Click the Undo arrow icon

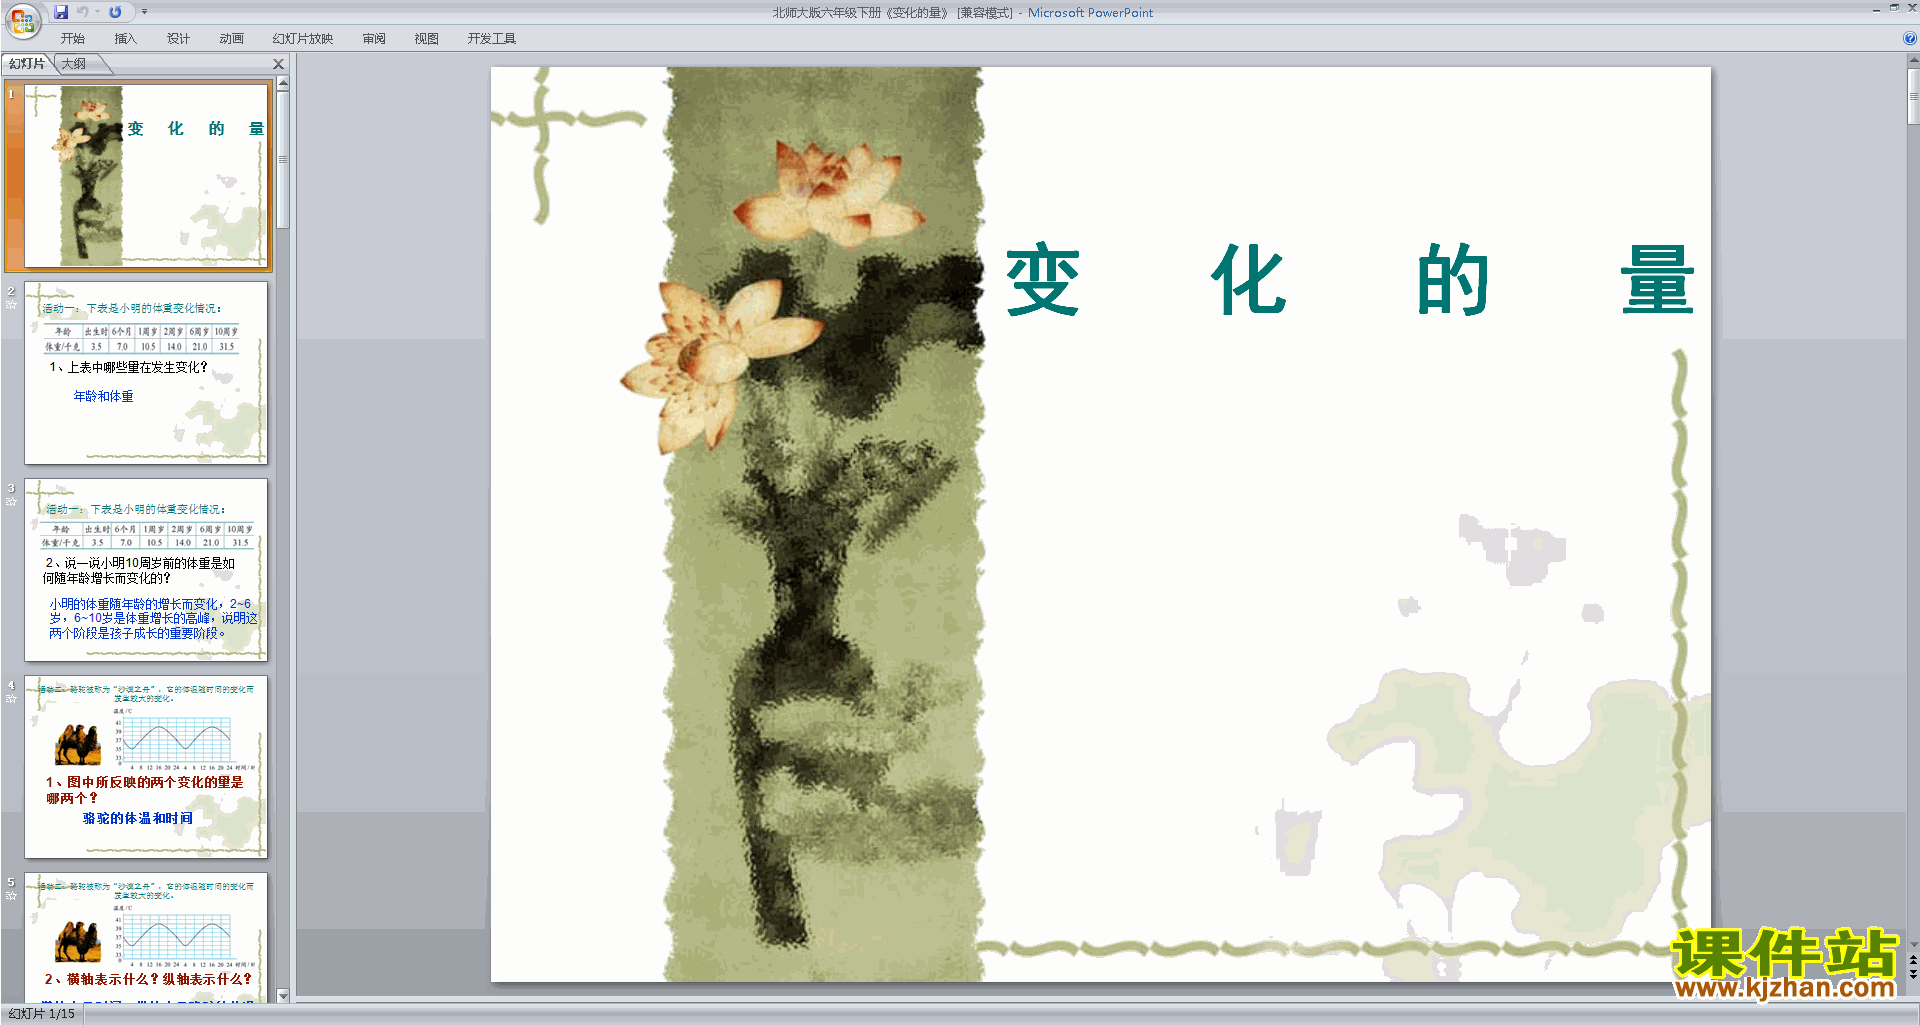click(x=83, y=12)
